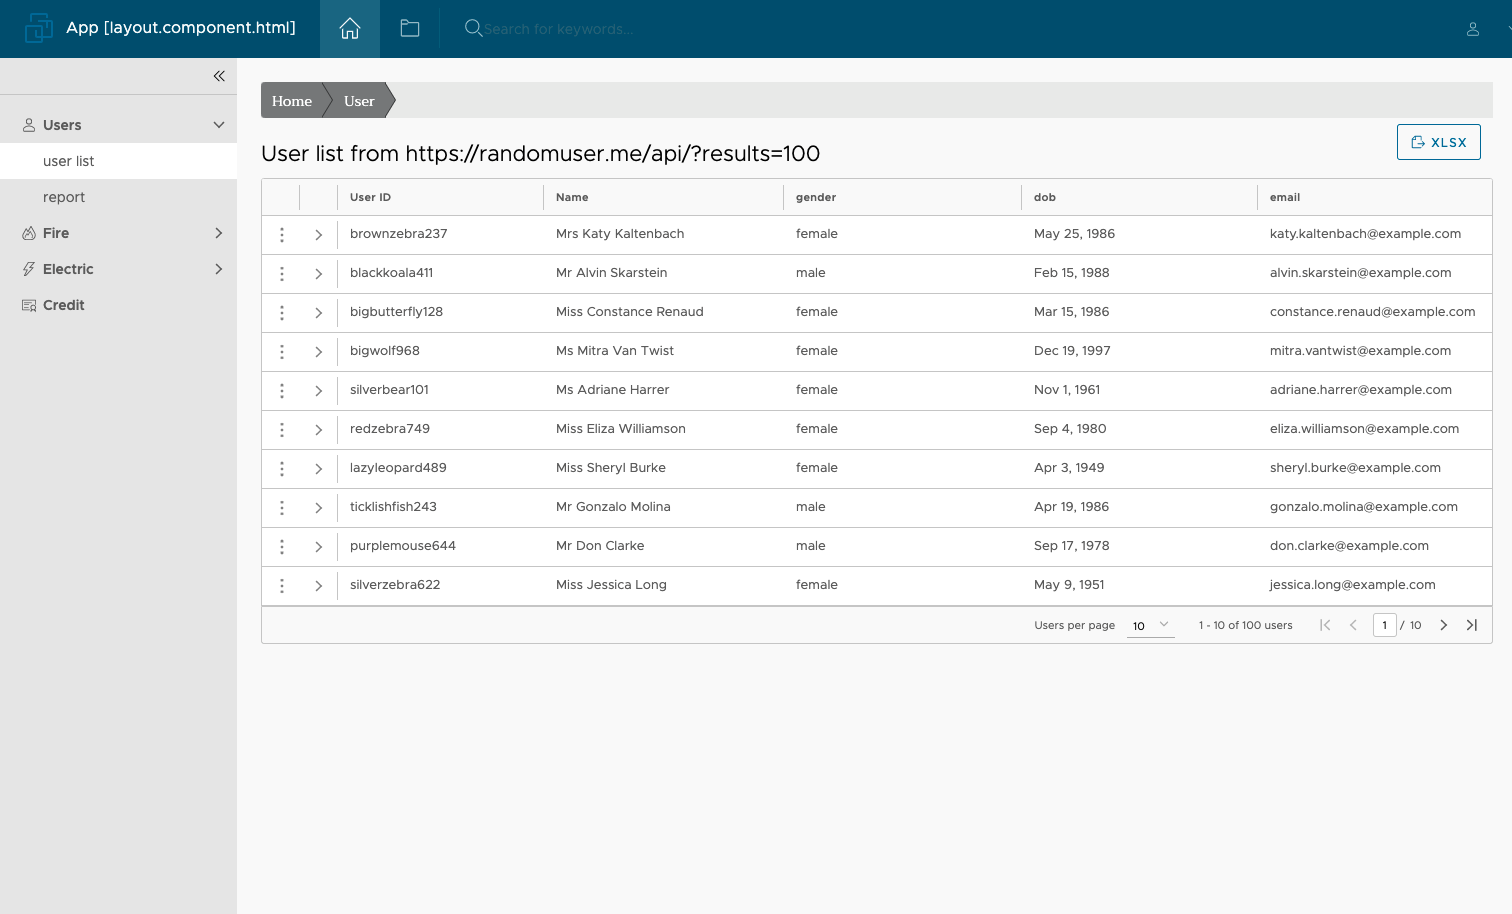The image size is (1512, 914).
Task: Select date cell Apr 3, 1949
Action: coord(1069,468)
